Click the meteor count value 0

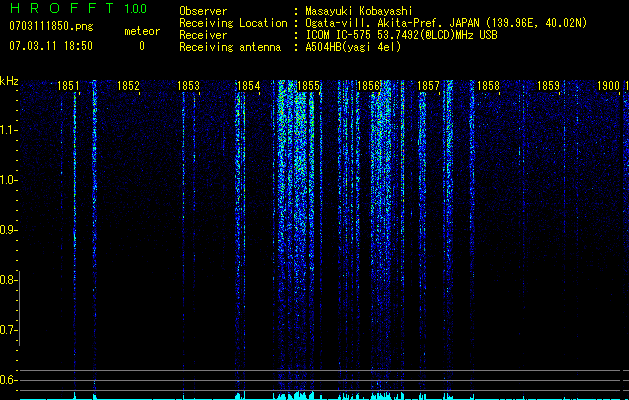pyautogui.click(x=142, y=46)
